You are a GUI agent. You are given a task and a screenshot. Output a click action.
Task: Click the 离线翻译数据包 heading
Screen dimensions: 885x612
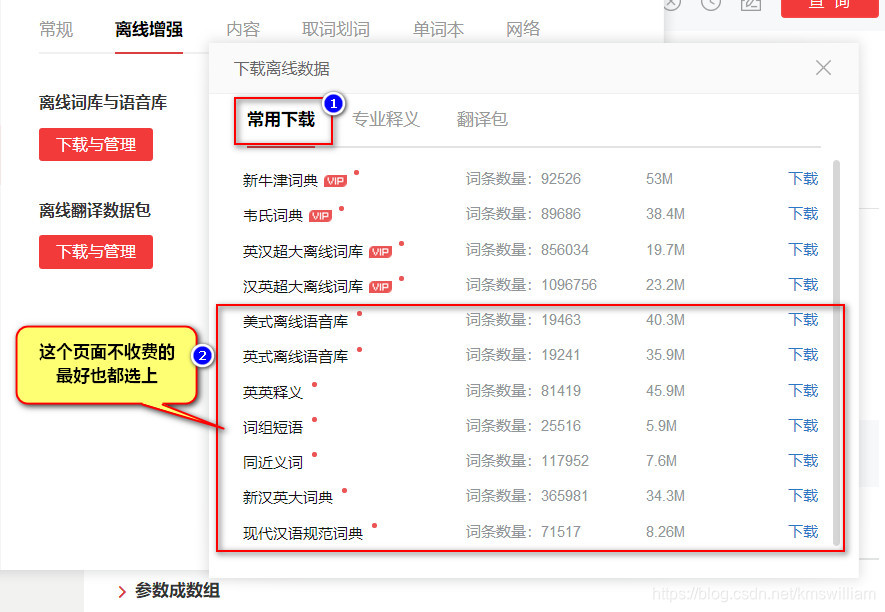95,210
